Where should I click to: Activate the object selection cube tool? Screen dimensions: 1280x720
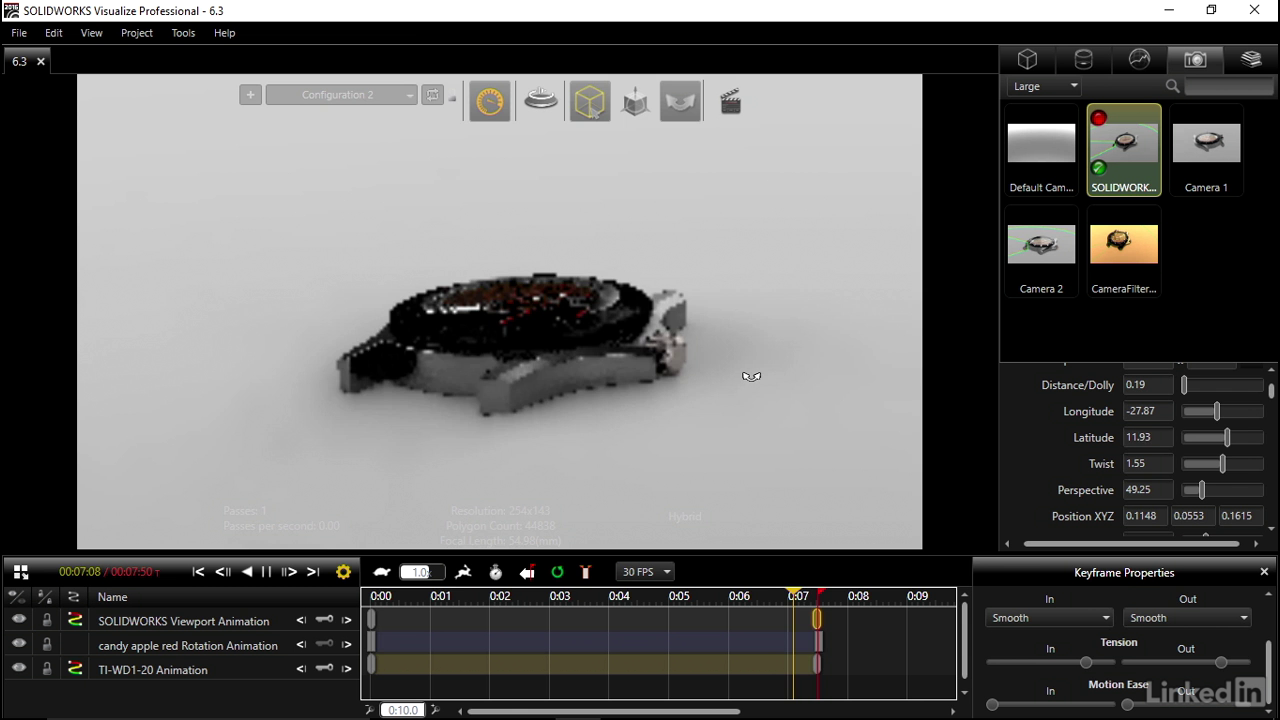coord(590,101)
